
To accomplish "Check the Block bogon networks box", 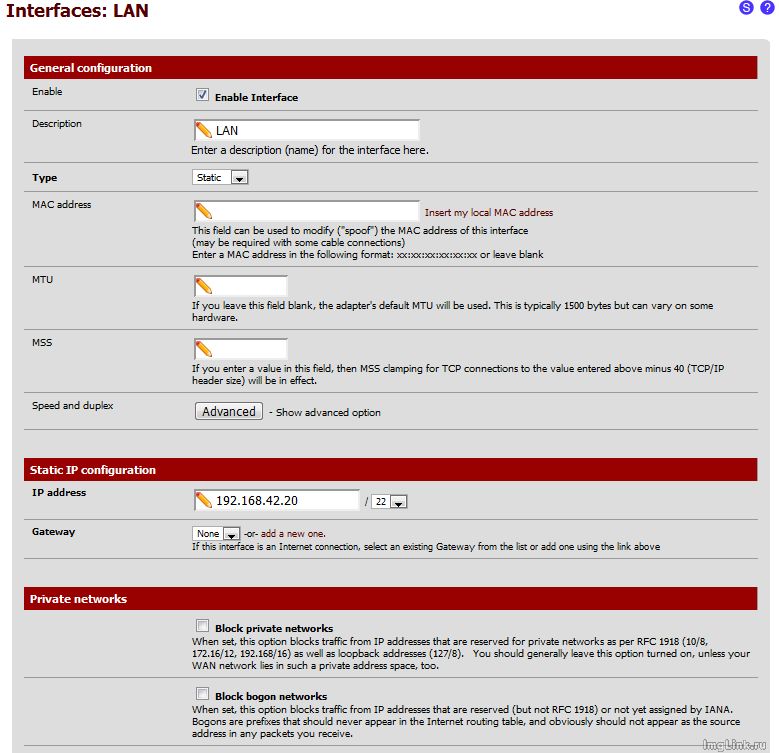I will point(202,693).
